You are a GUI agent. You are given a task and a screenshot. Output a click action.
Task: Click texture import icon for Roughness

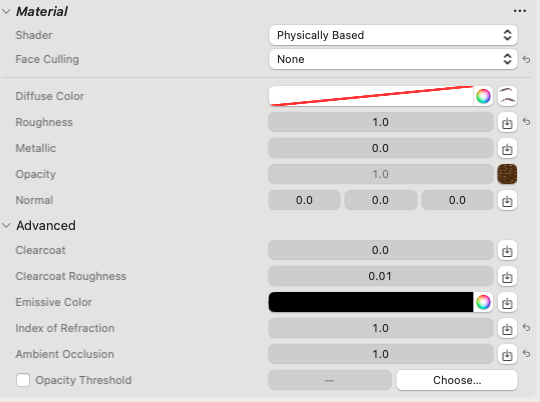click(507, 122)
